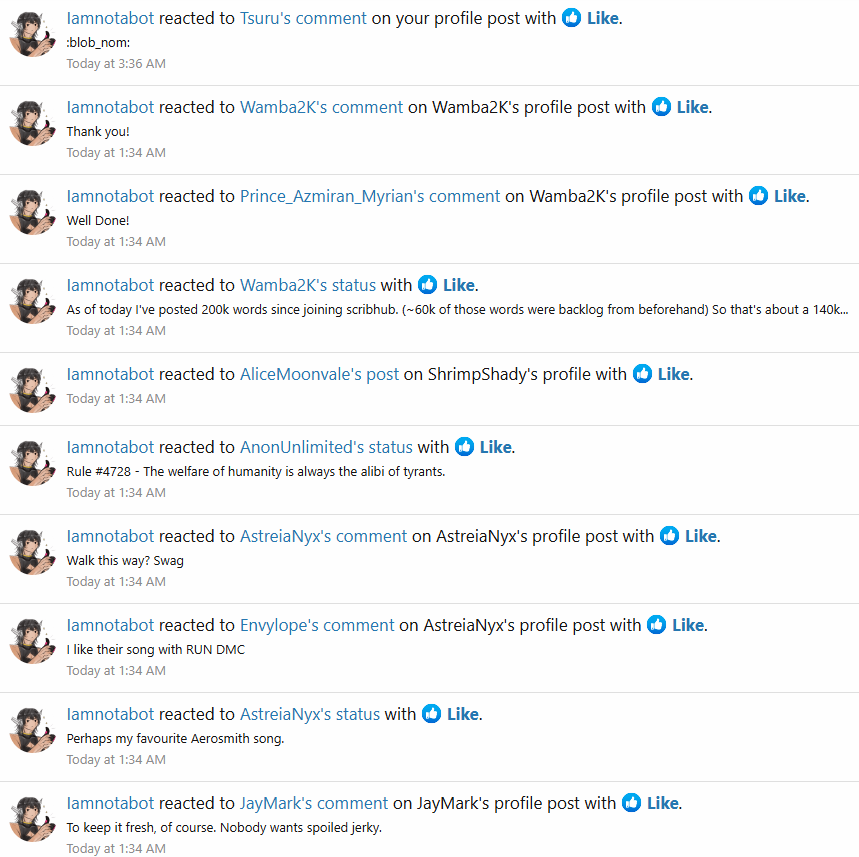Image resolution: width=859 pixels, height=857 pixels.
Task: Open Tsuru's comment link
Action: pyautogui.click(x=303, y=18)
